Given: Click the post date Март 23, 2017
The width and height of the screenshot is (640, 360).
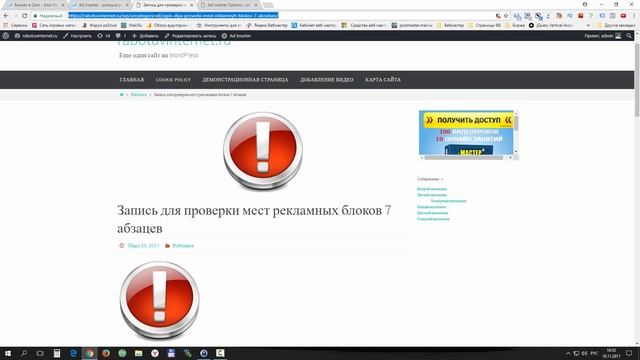Looking at the screenshot, I should 143,246.
